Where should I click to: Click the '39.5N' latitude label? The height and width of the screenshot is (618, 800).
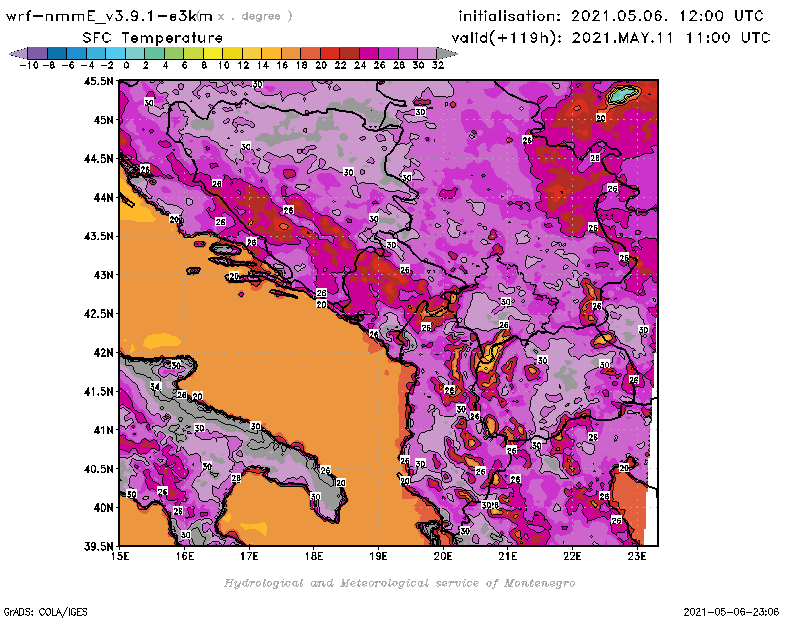click(98, 547)
